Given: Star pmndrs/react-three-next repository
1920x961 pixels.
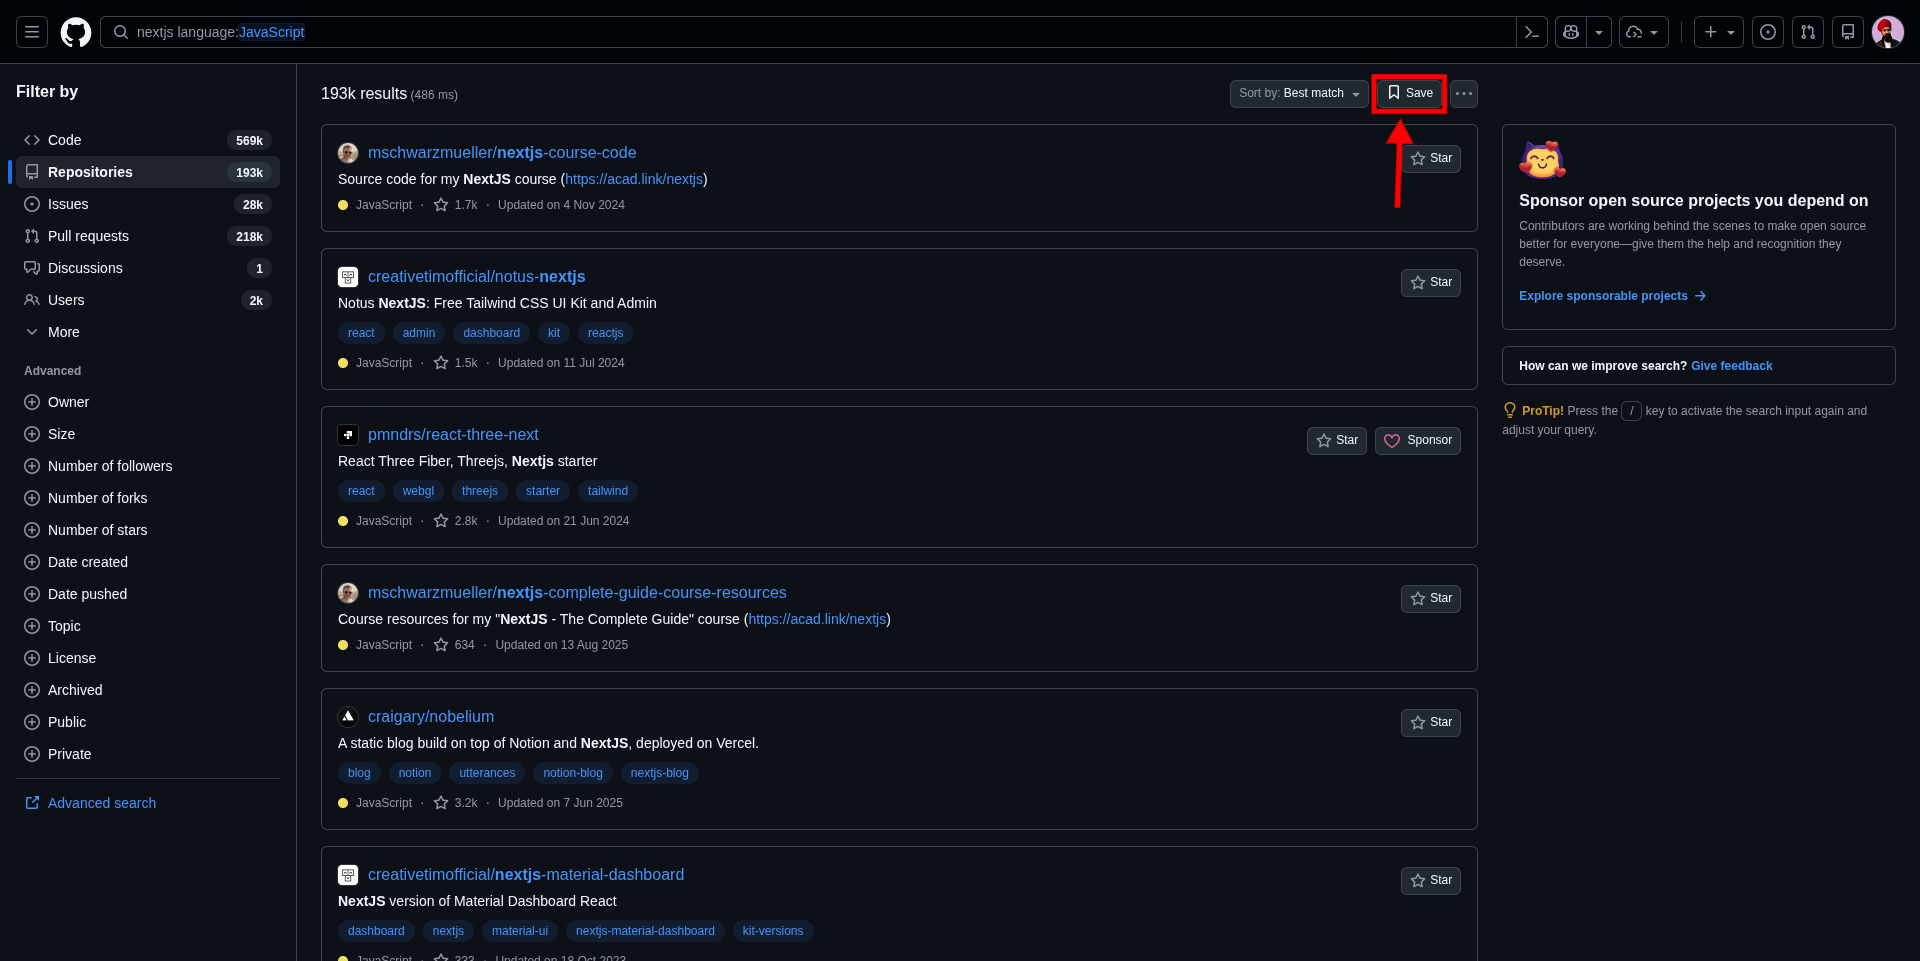Looking at the screenshot, I should tap(1337, 441).
